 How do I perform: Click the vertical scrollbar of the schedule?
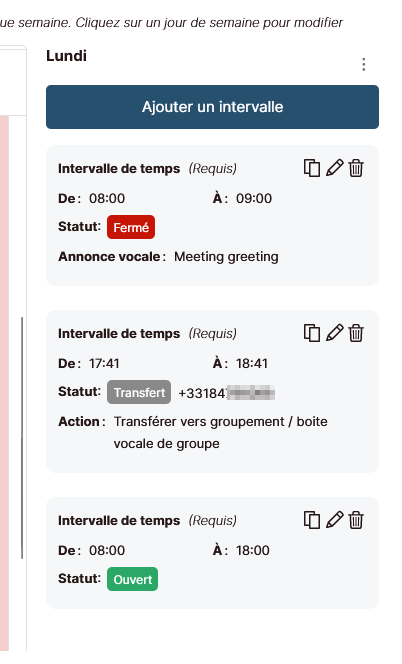tap(22, 437)
